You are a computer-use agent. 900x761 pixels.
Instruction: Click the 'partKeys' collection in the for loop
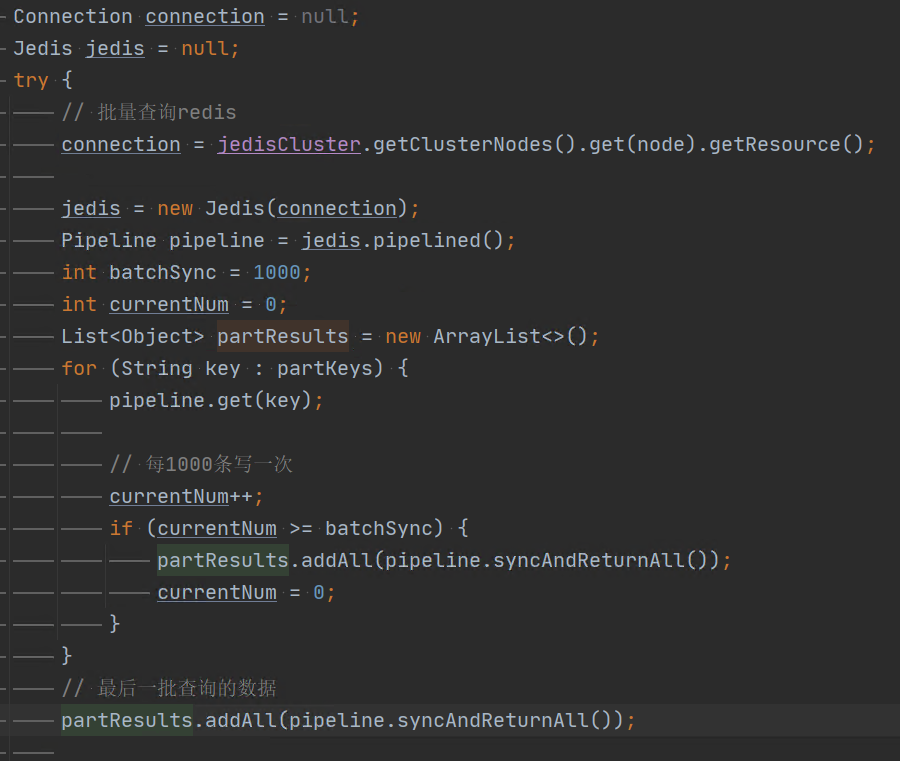(x=324, y=368)
